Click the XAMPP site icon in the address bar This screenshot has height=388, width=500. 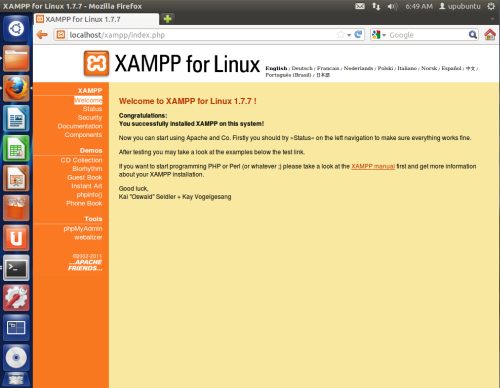pos(61,35)
